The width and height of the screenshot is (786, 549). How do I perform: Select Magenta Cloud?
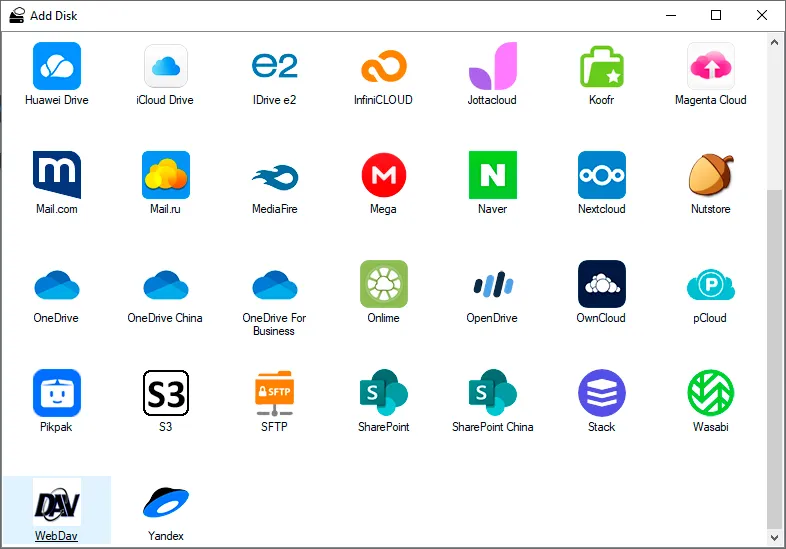[710, 66]
